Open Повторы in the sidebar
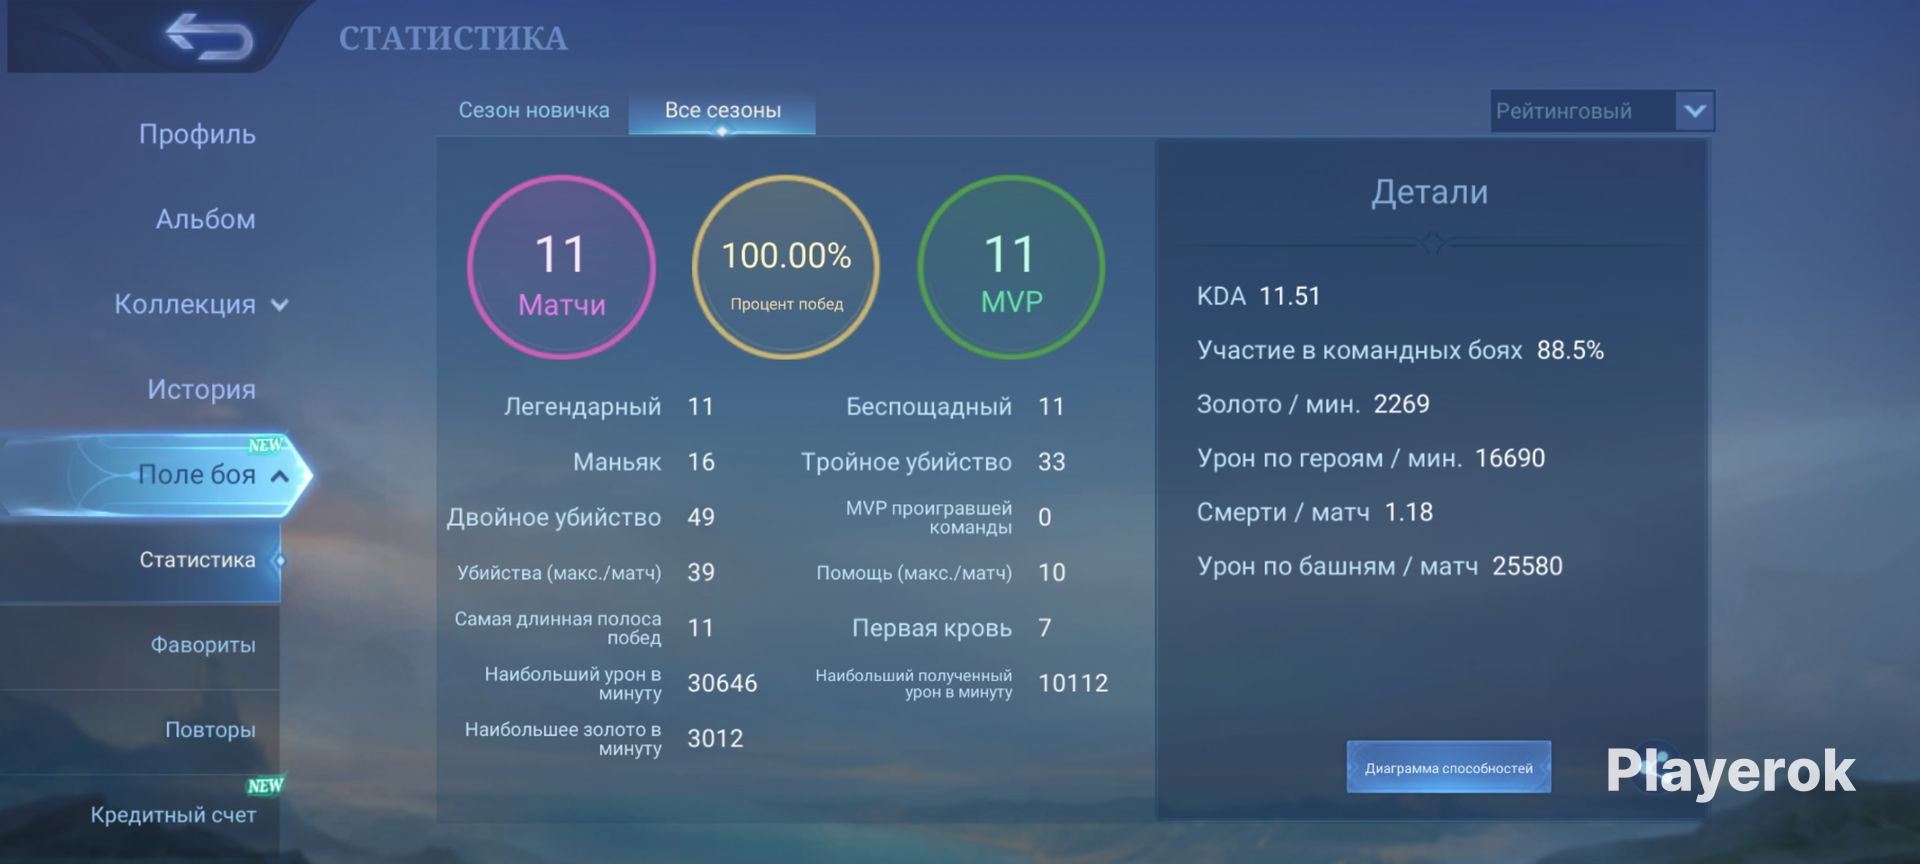1920x864 pixels. 140,730
